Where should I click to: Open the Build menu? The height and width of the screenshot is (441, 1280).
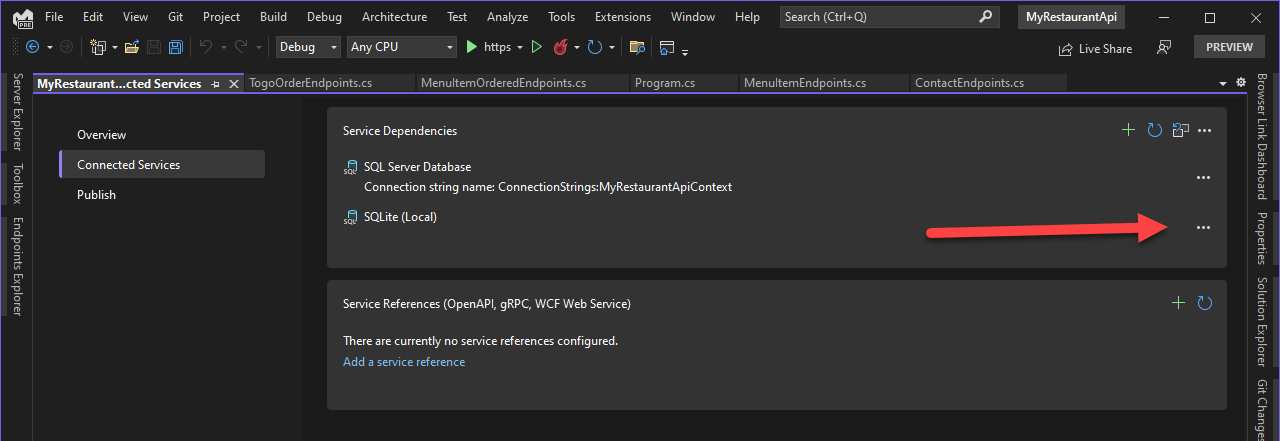point(273,17)
